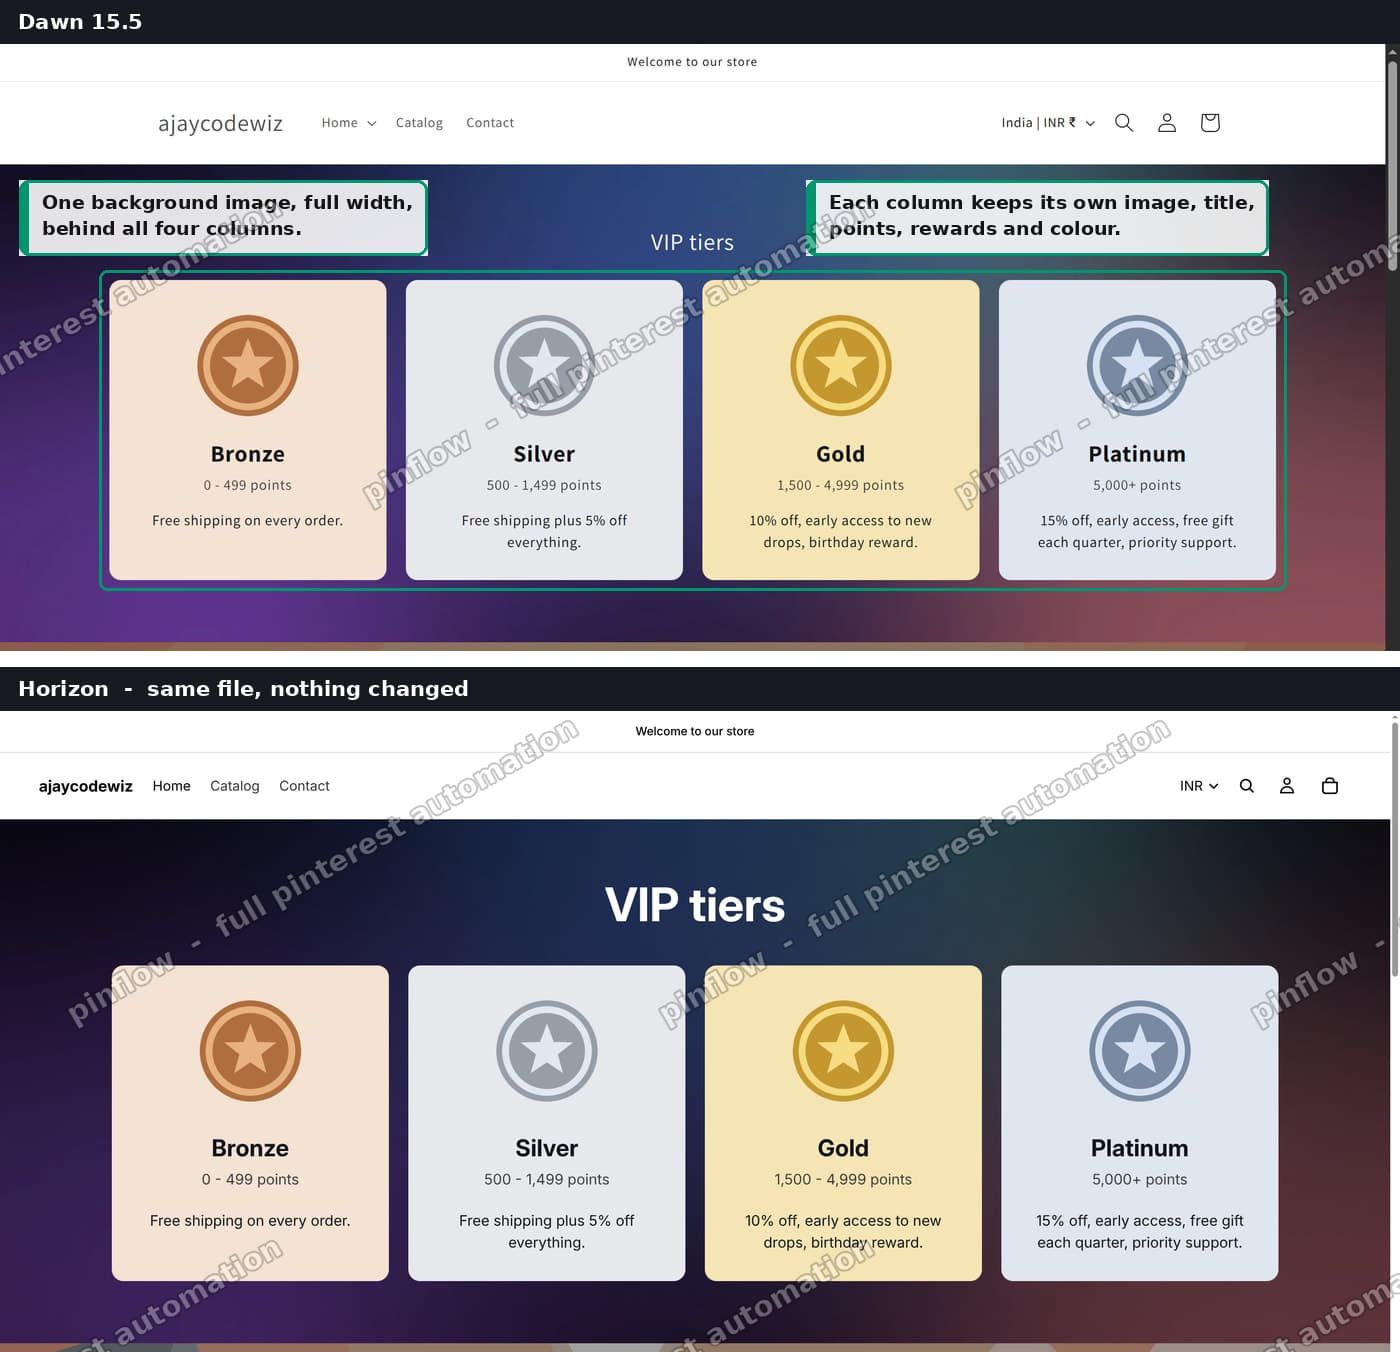Image resolution: width=1400 pixels, height=1352 pixels.
Task: Select Contact in the Horizon navigation
Action: (304, 786)
